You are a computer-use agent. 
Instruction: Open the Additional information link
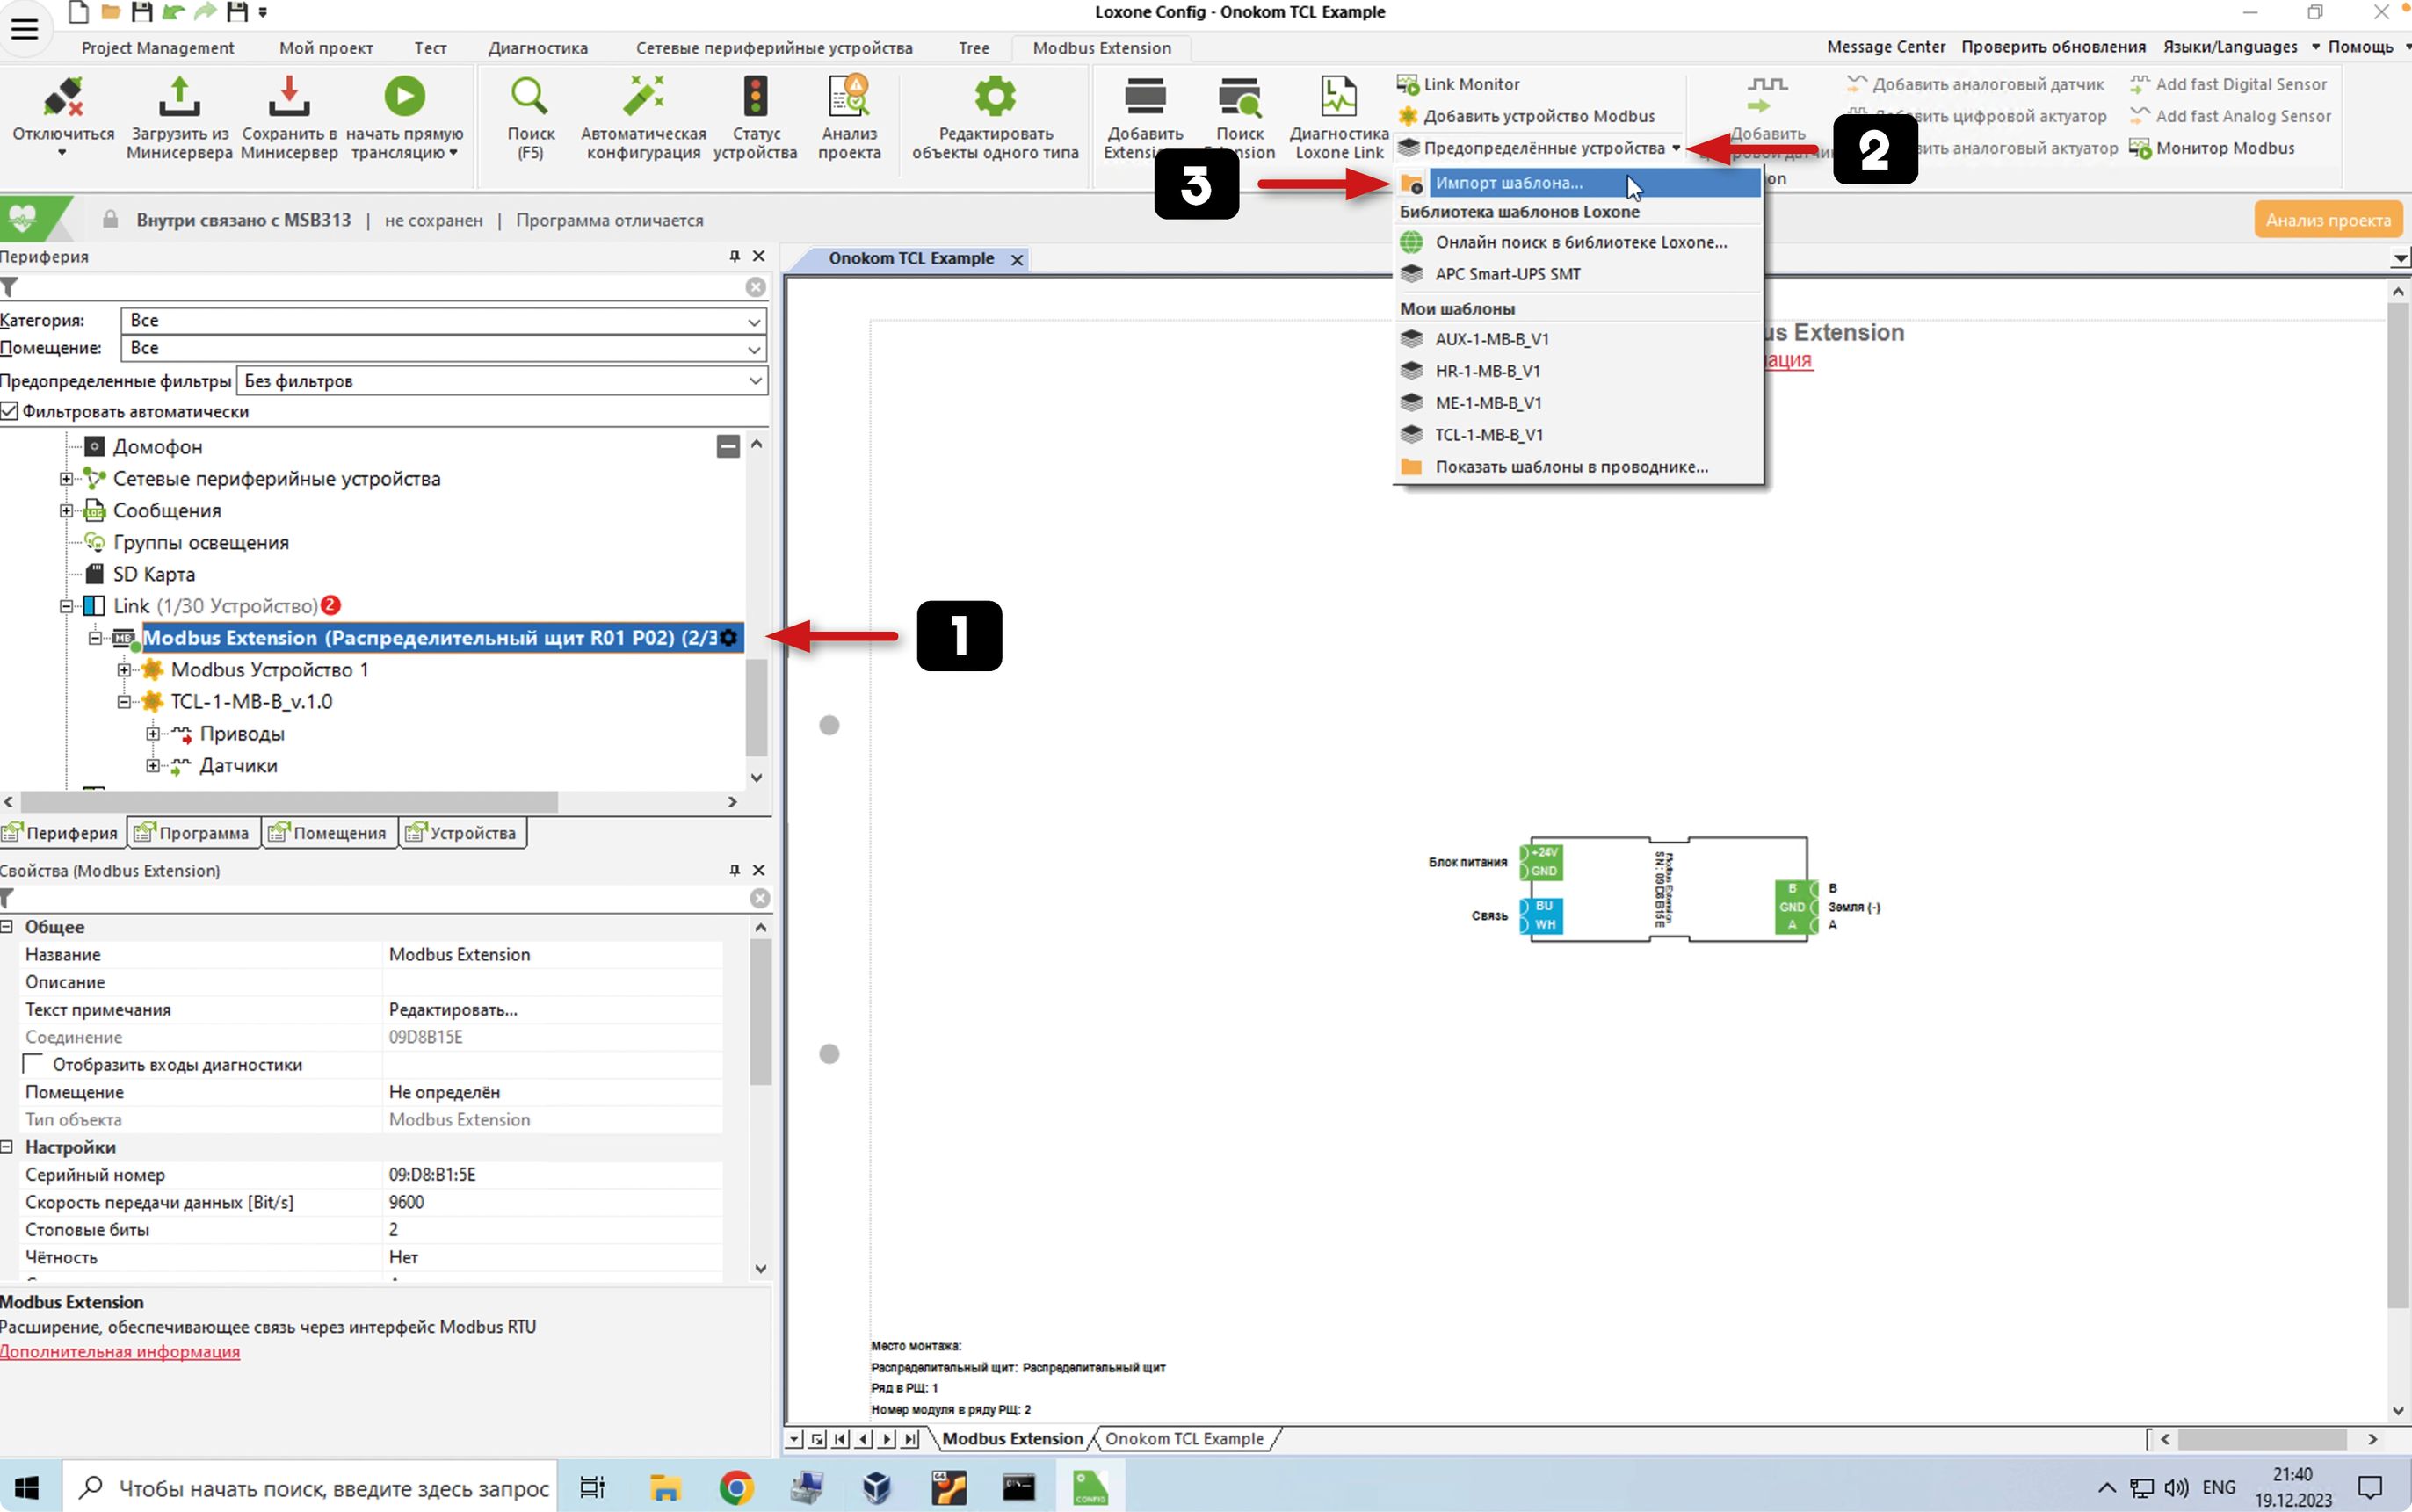[x=120, y=1352]
